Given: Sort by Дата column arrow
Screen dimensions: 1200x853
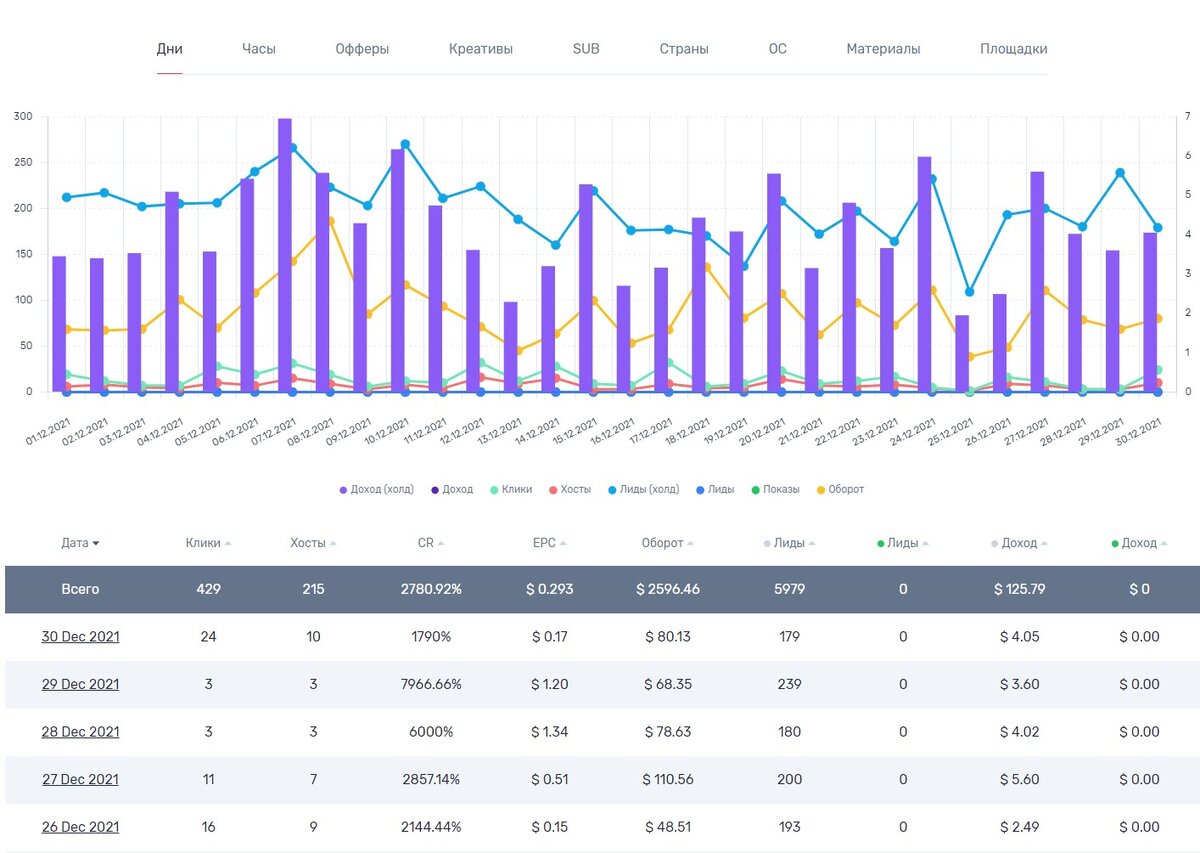Looking at the screenshot, I should 96,544.
